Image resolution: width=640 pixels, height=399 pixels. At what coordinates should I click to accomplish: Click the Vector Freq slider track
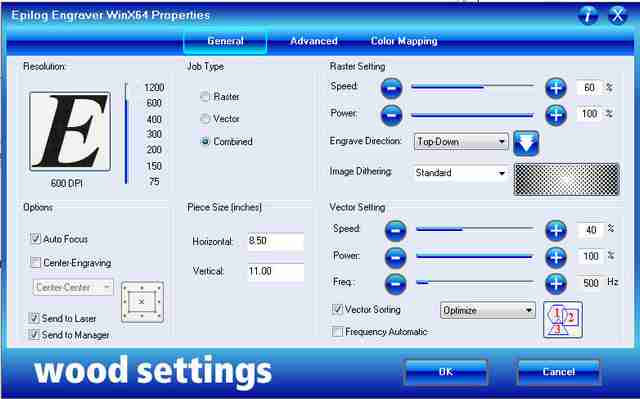coord(475,282)
